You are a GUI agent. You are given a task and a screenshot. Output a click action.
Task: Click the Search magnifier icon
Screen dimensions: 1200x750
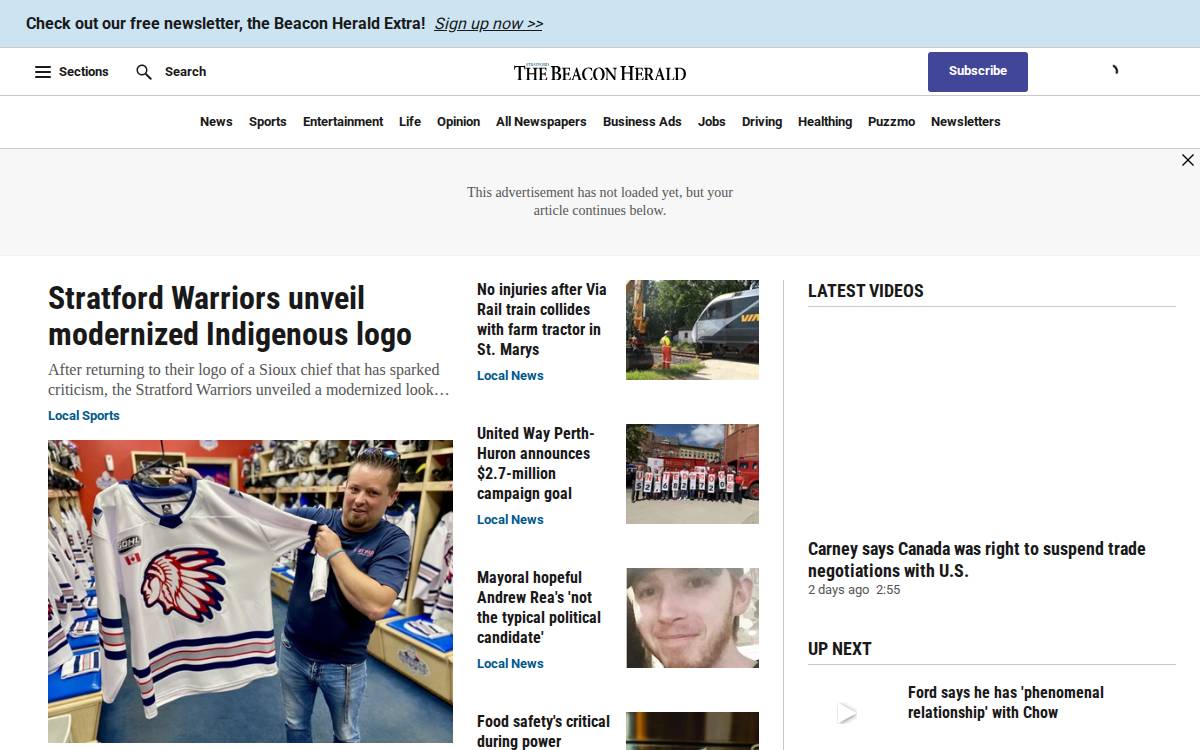pyautogui.click(x=144, y=72)
